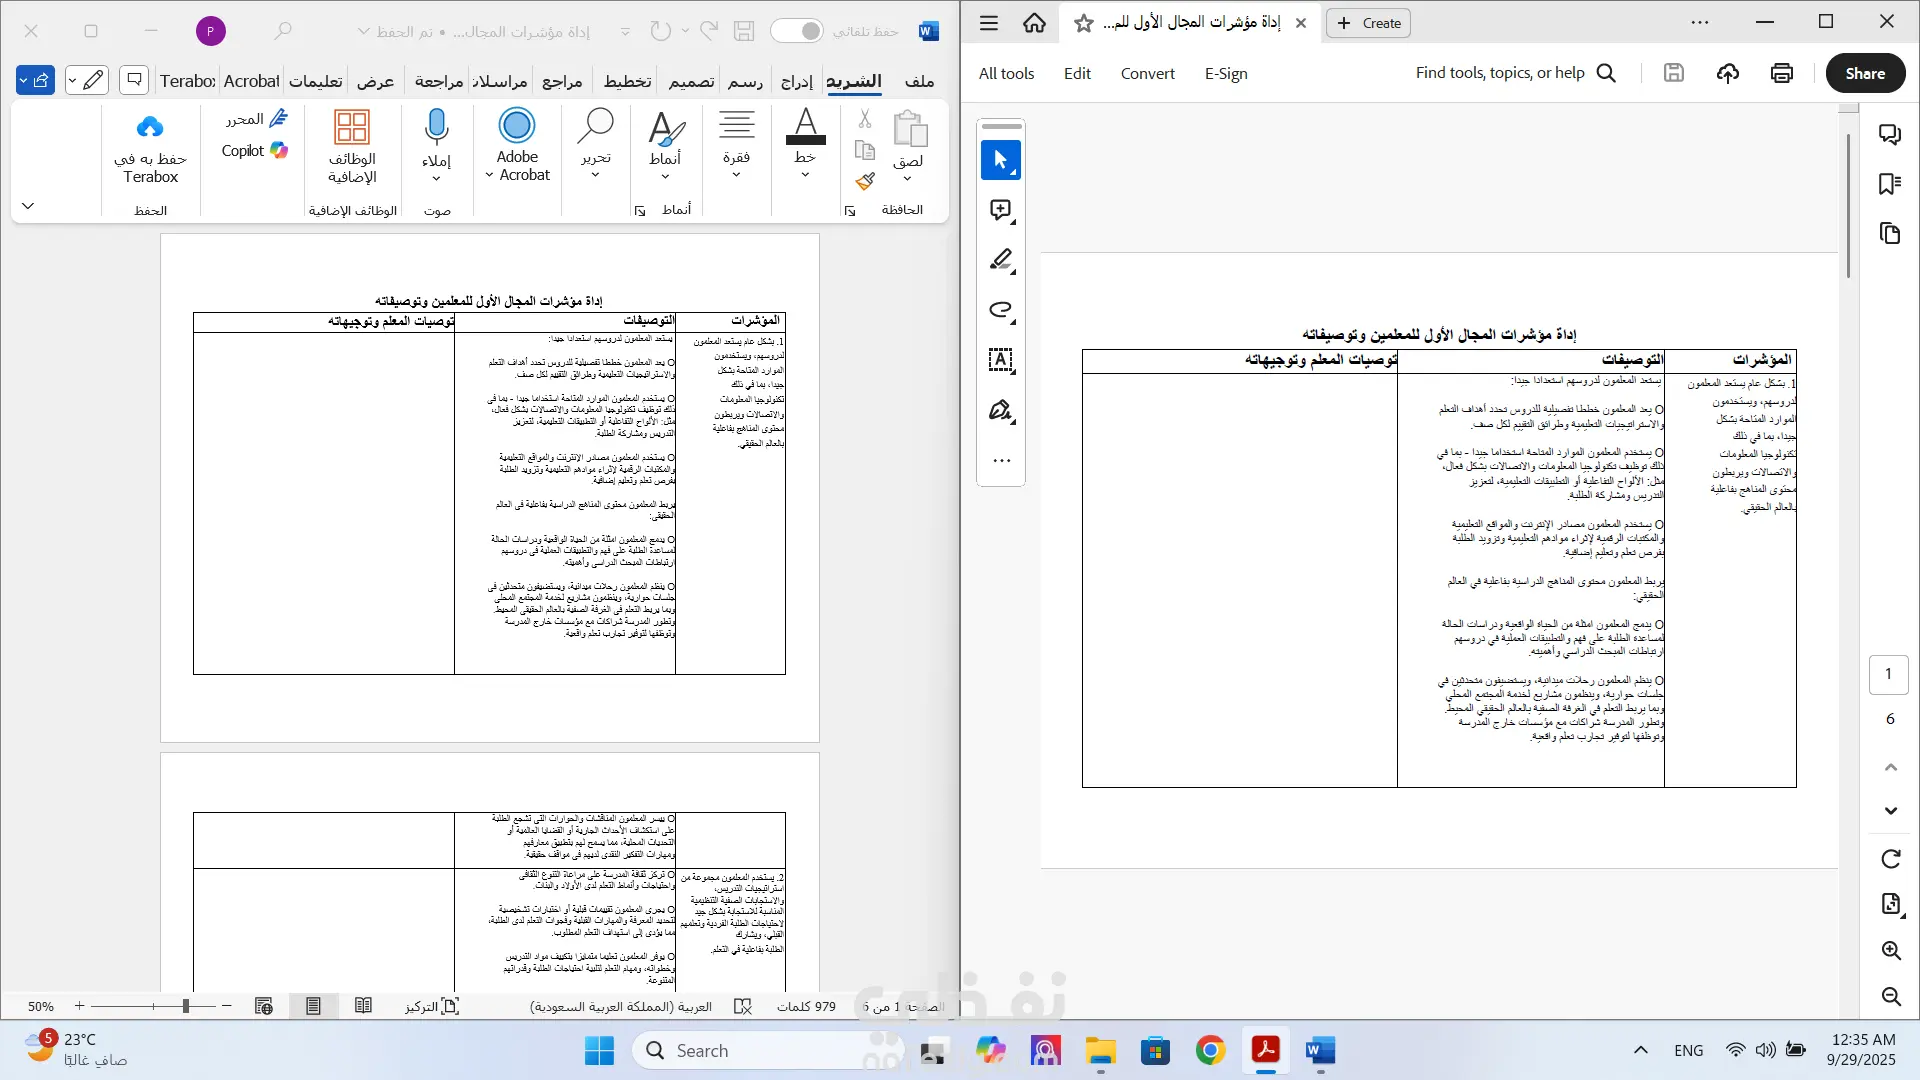Image resolution: width=1920 pixels, height=1080 pixels.
Task: Toggle the AutoSave switch in Word
Action: click(x=797, y=31)
